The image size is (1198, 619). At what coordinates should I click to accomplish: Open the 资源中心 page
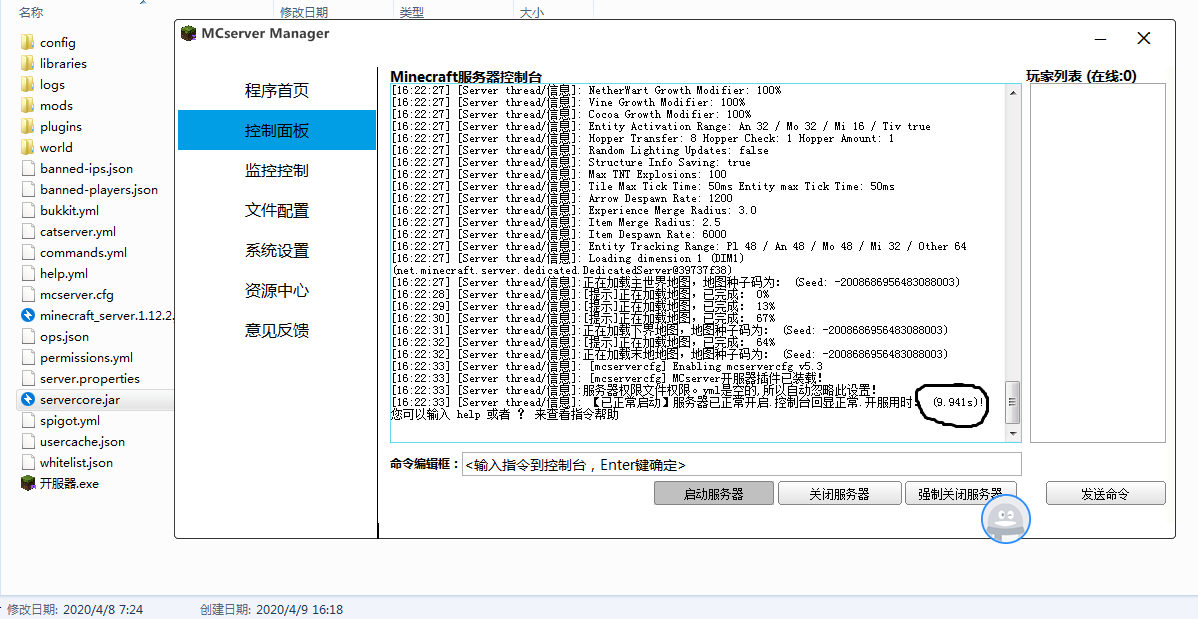pyautogui.click(x=277, y=290)
